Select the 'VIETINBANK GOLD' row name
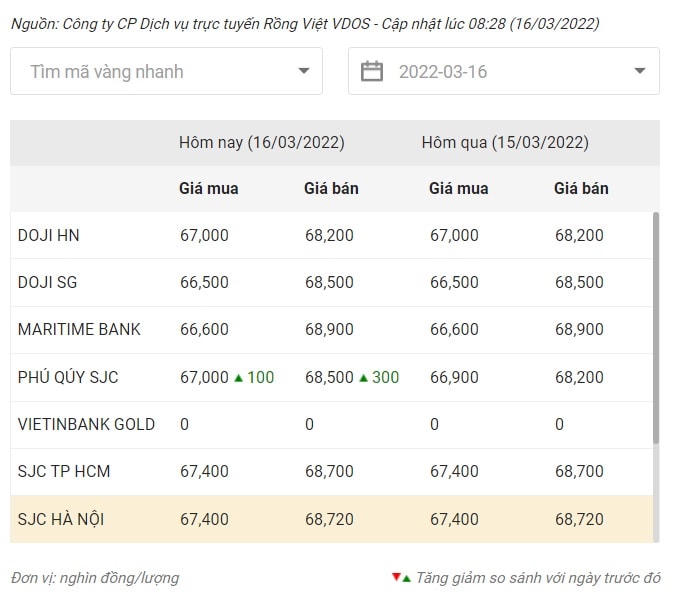 pyautogui.click(x=86, y=424)
